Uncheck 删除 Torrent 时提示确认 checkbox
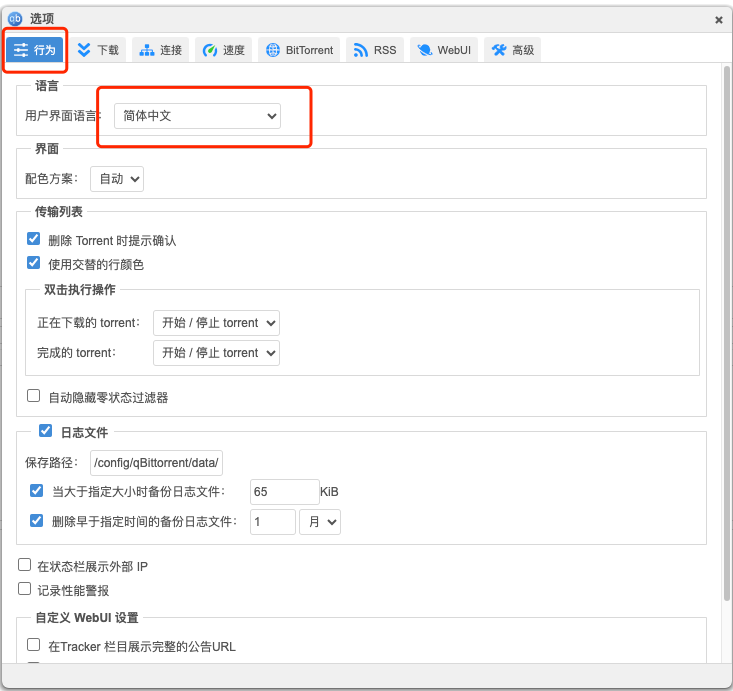 34,240
